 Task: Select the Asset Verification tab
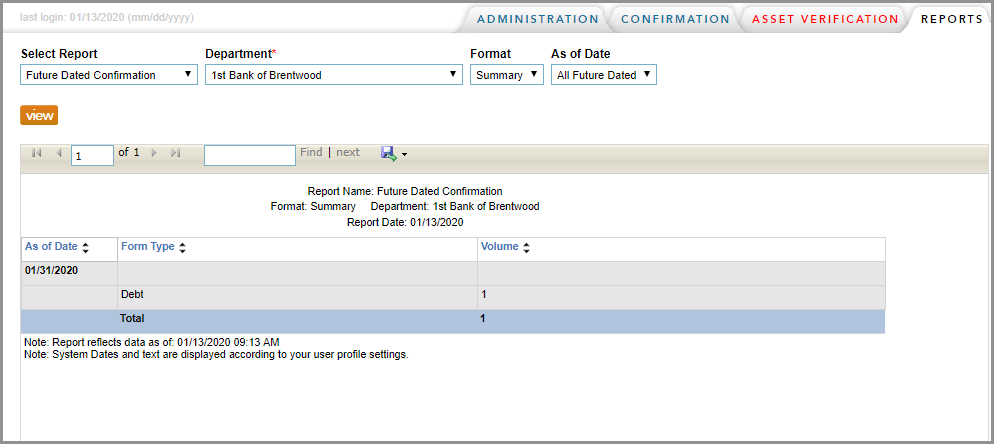(824, 19)
